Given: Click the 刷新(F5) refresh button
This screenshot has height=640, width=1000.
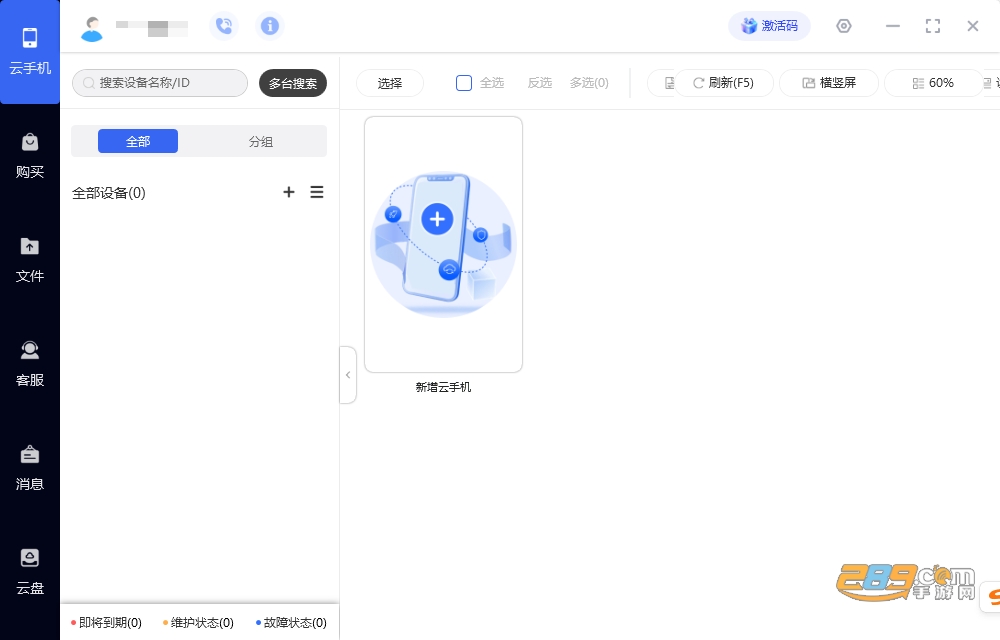Looking at the screenshot, I should tap(724, 83).
